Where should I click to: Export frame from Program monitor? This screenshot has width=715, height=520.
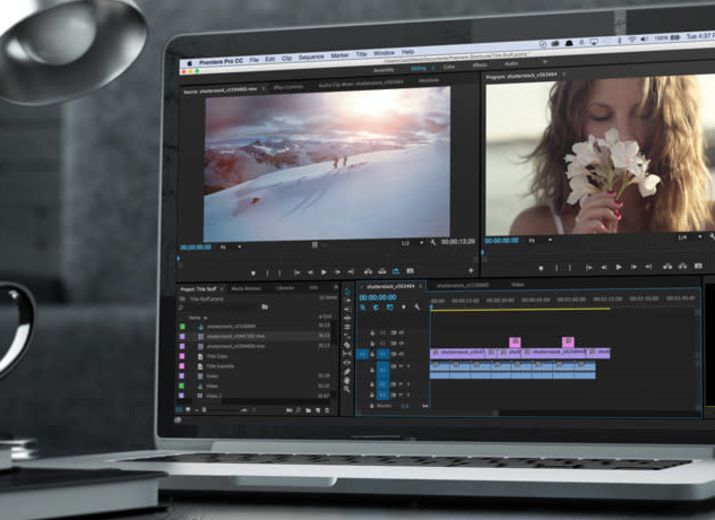pos(698,265)
